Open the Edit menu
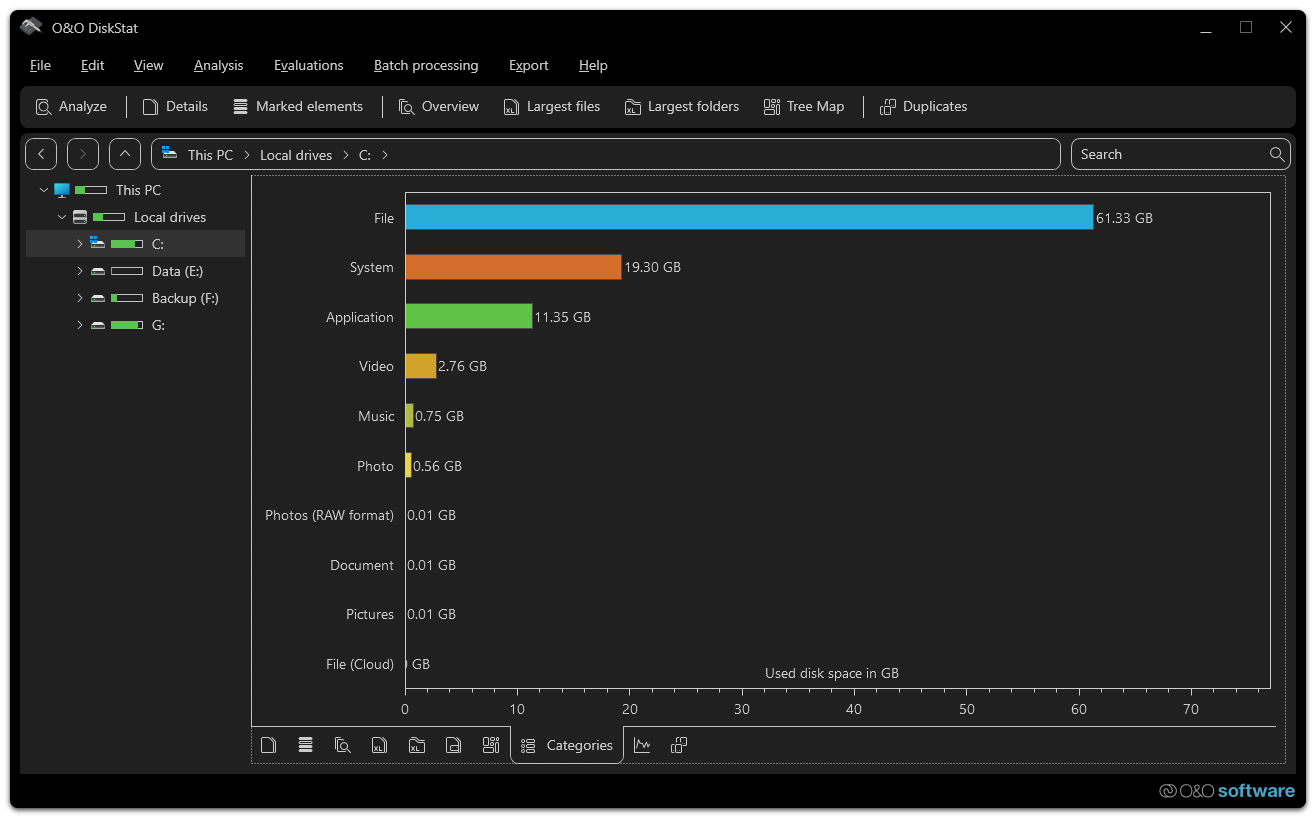Viewport: 1316px width, 818px height. [x=93, y=65]
